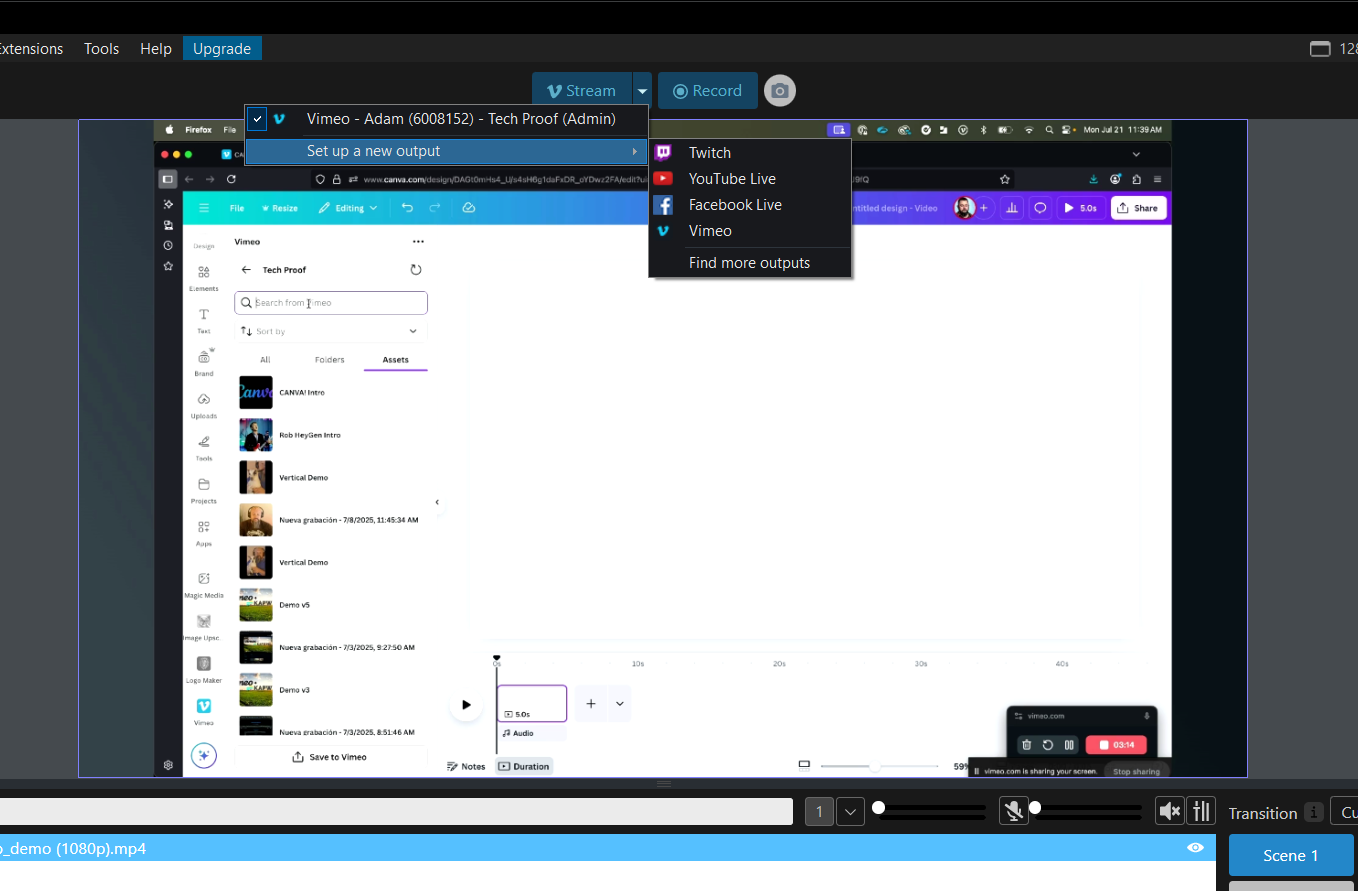Open the Tools menu
The image size is (1358, 891).
[101, 48]
